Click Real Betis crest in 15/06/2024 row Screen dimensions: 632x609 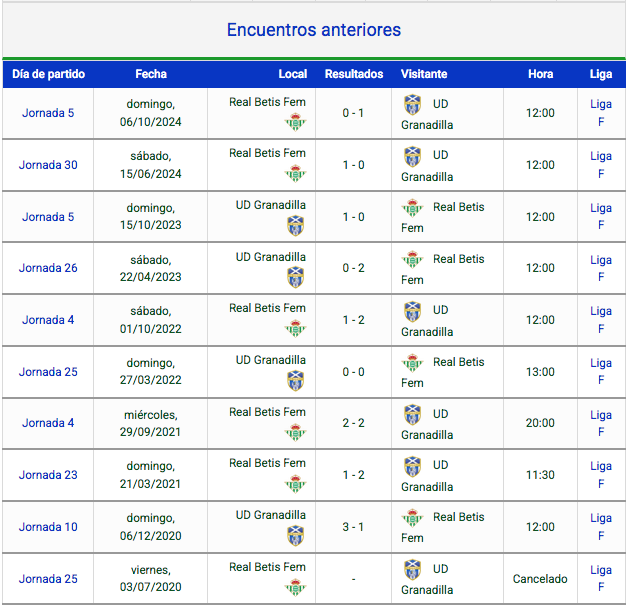click(x=297, y=174)
